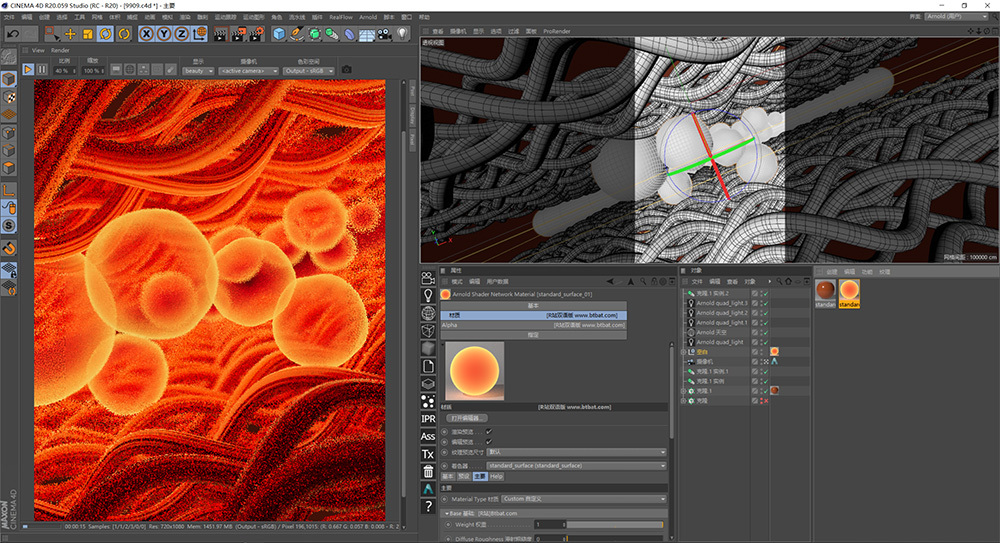Screen dimensions: 1000x543
Task: Click the Arnold light bulb sidebar icon
Action: [428, 295]
